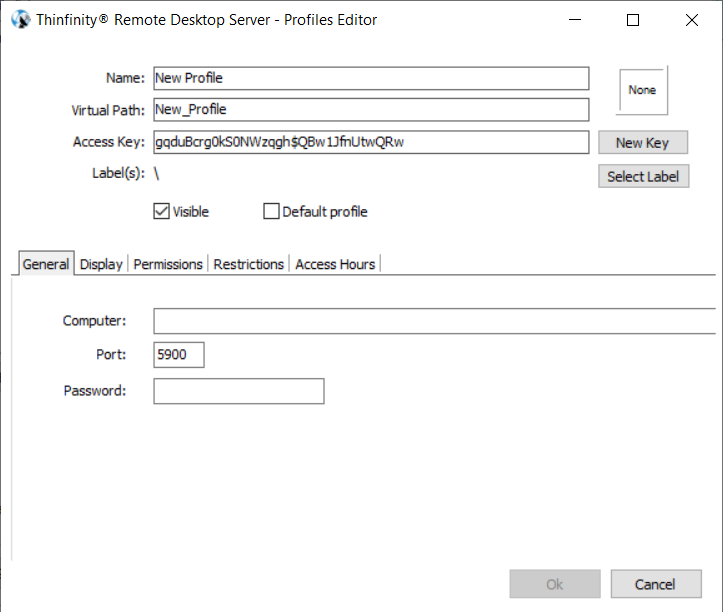The image size is (723, 612).
Task: Click the None profile icon box
Action: click(642, 90)
